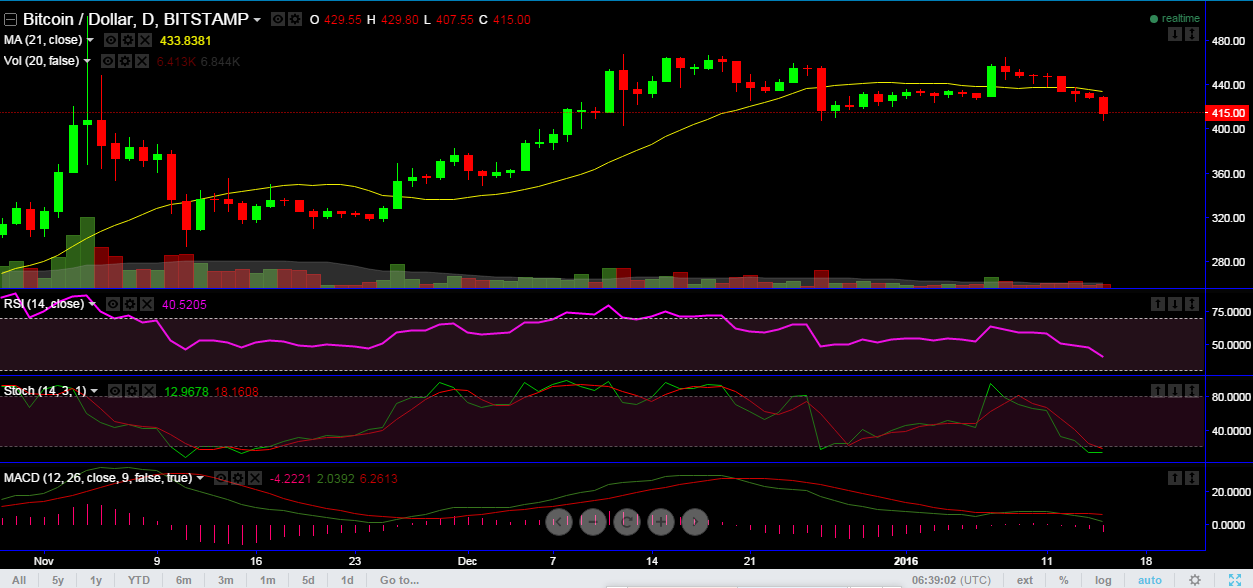
Task: Hide the Bitcoin / Dollar main series with eye icon
Action: point(277,20)
